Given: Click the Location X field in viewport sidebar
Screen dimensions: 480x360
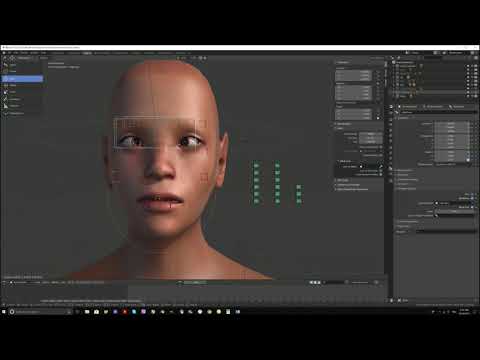Looking at the screenshot, I should [x=353, y=72].
